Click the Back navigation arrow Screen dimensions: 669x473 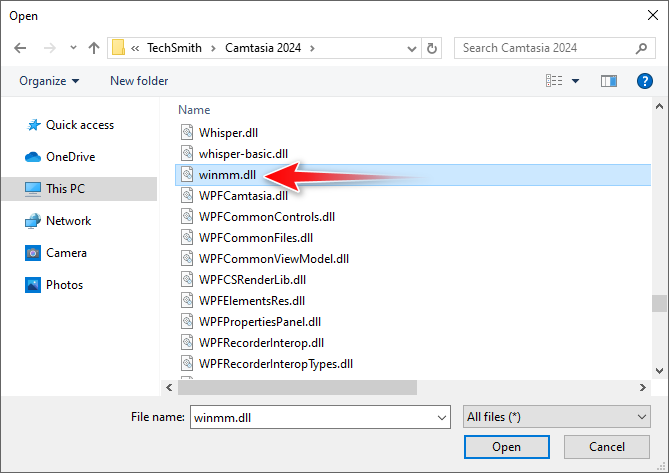20,48
